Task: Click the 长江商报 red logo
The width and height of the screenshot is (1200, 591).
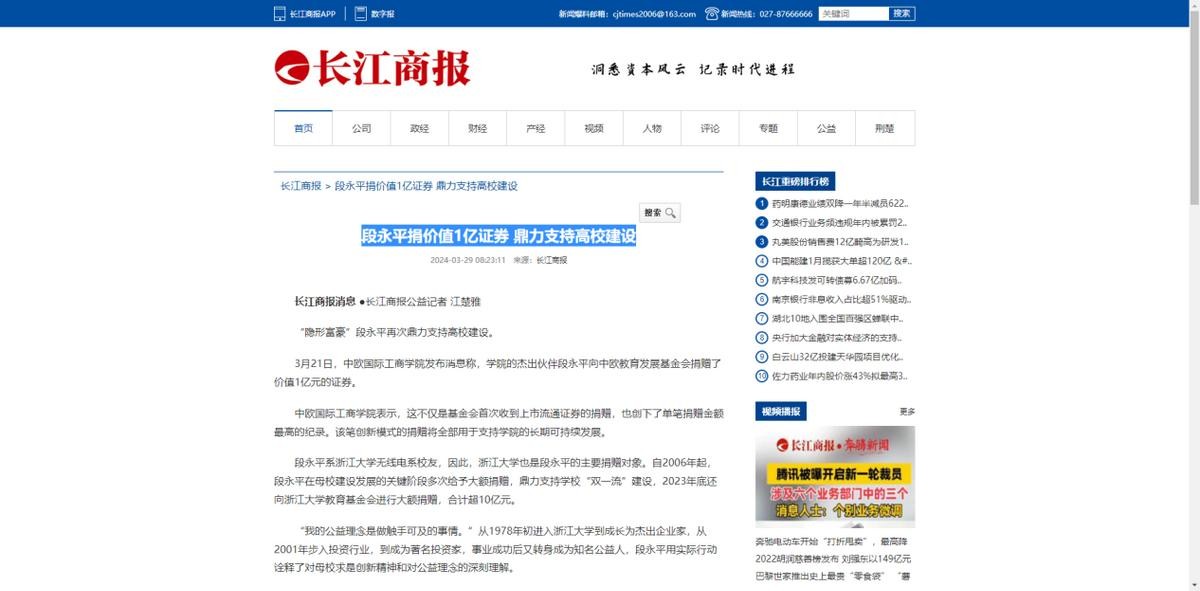Action: click(x=372, y=69)
